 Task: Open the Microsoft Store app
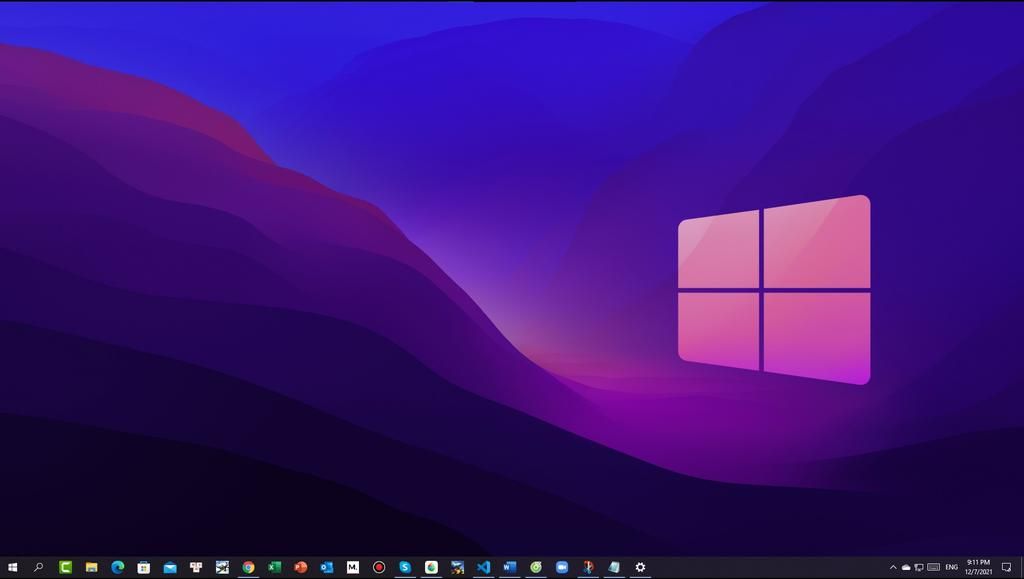coord(144,567)
